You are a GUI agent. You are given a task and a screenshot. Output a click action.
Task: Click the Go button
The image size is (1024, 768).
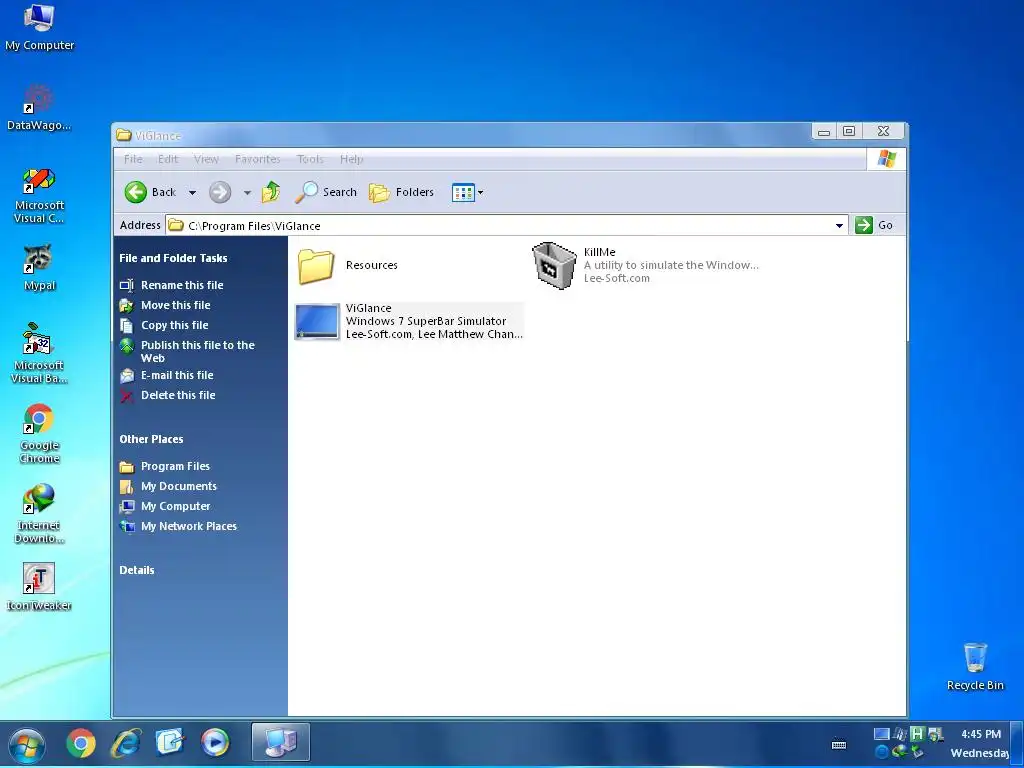pos(874,225)
